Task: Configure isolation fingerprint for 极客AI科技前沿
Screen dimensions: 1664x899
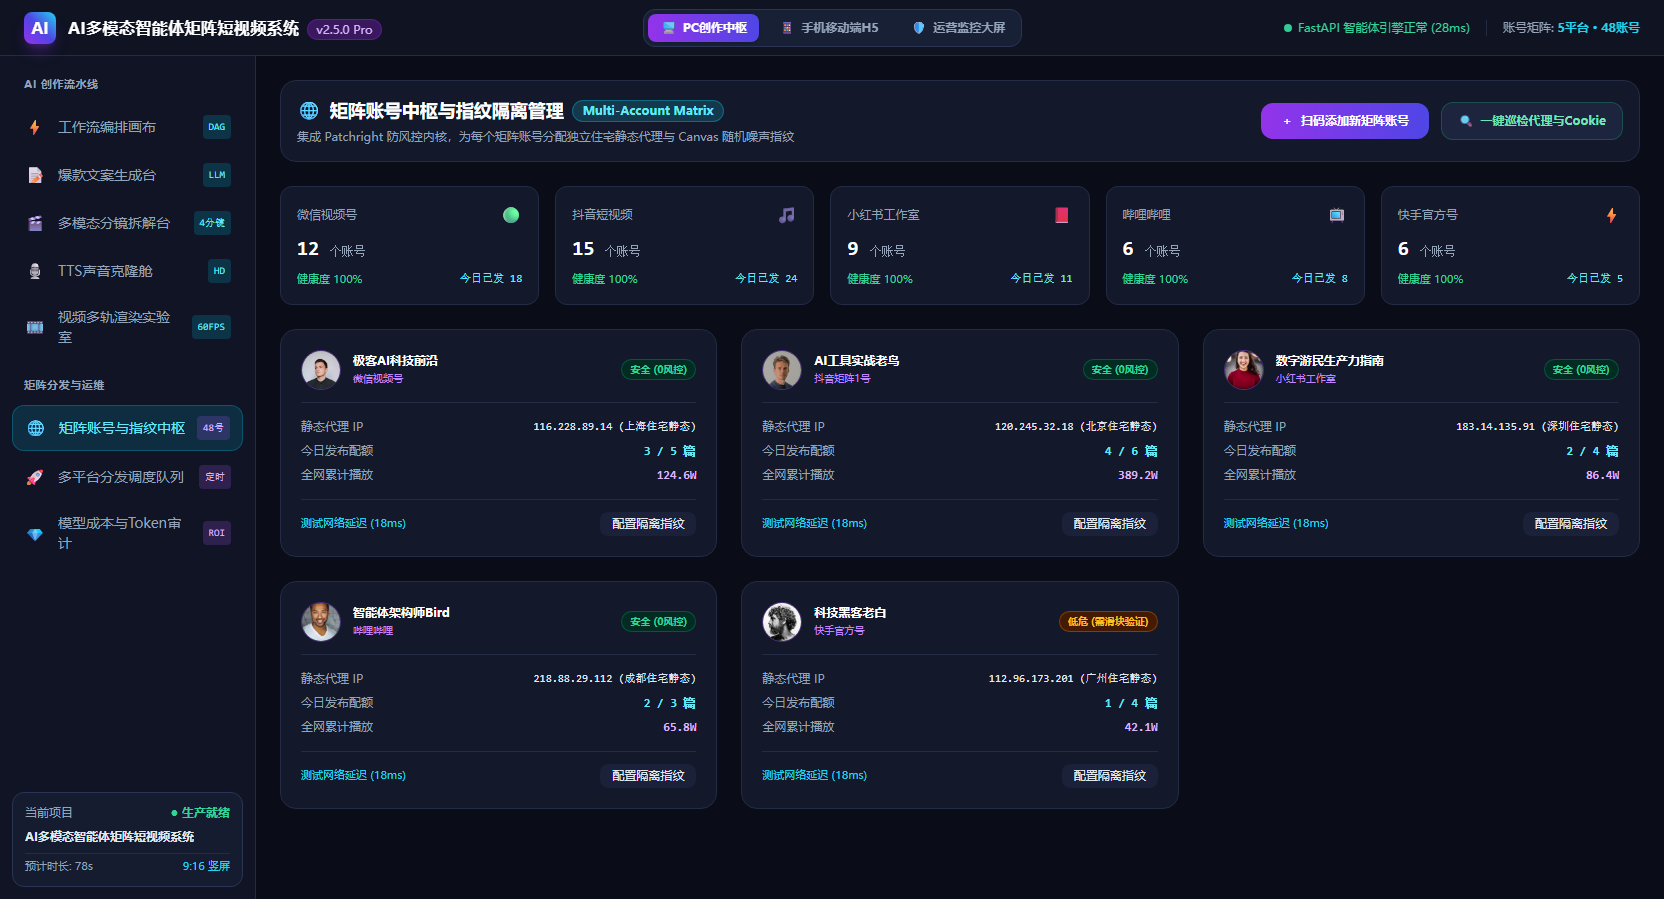Action: click(648, 524)
